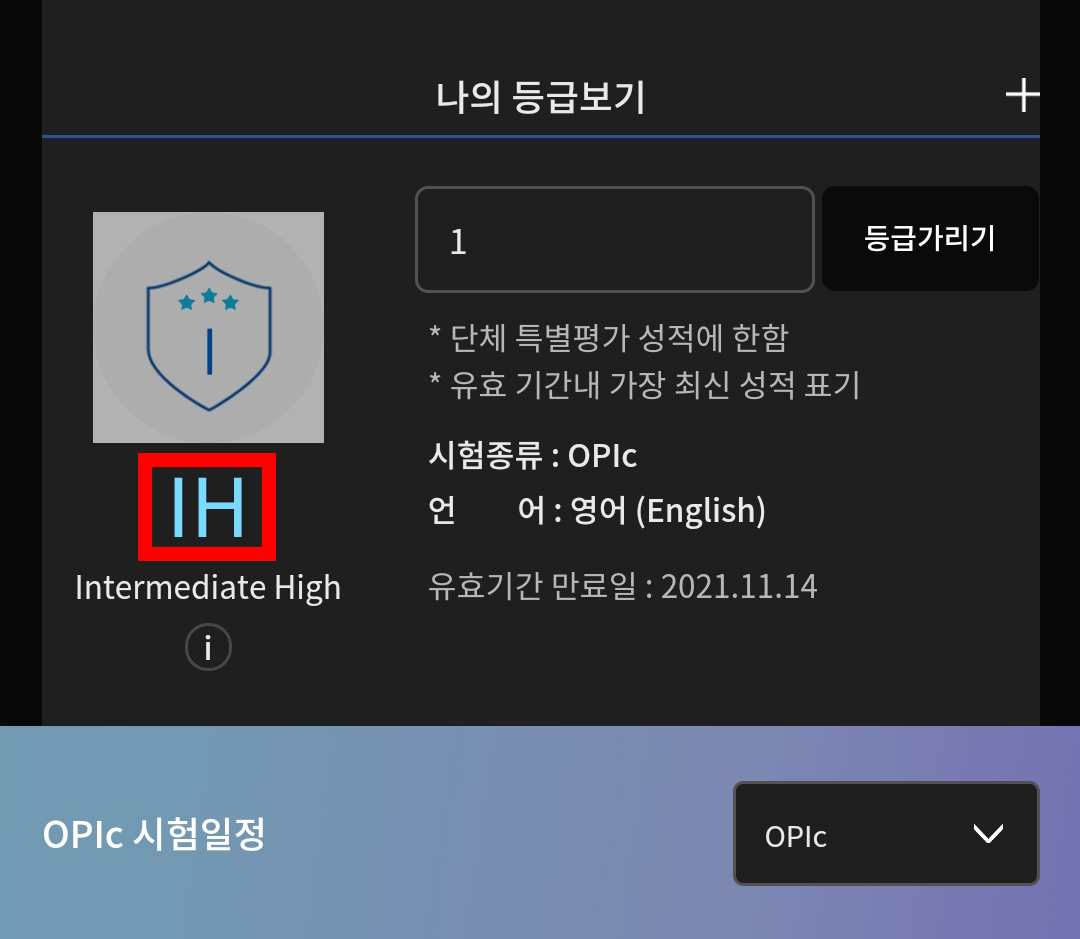This screenshot has width=1080, height=939.
Task: Click the three stars on the shield badge
Action: (x=208, y=297)
